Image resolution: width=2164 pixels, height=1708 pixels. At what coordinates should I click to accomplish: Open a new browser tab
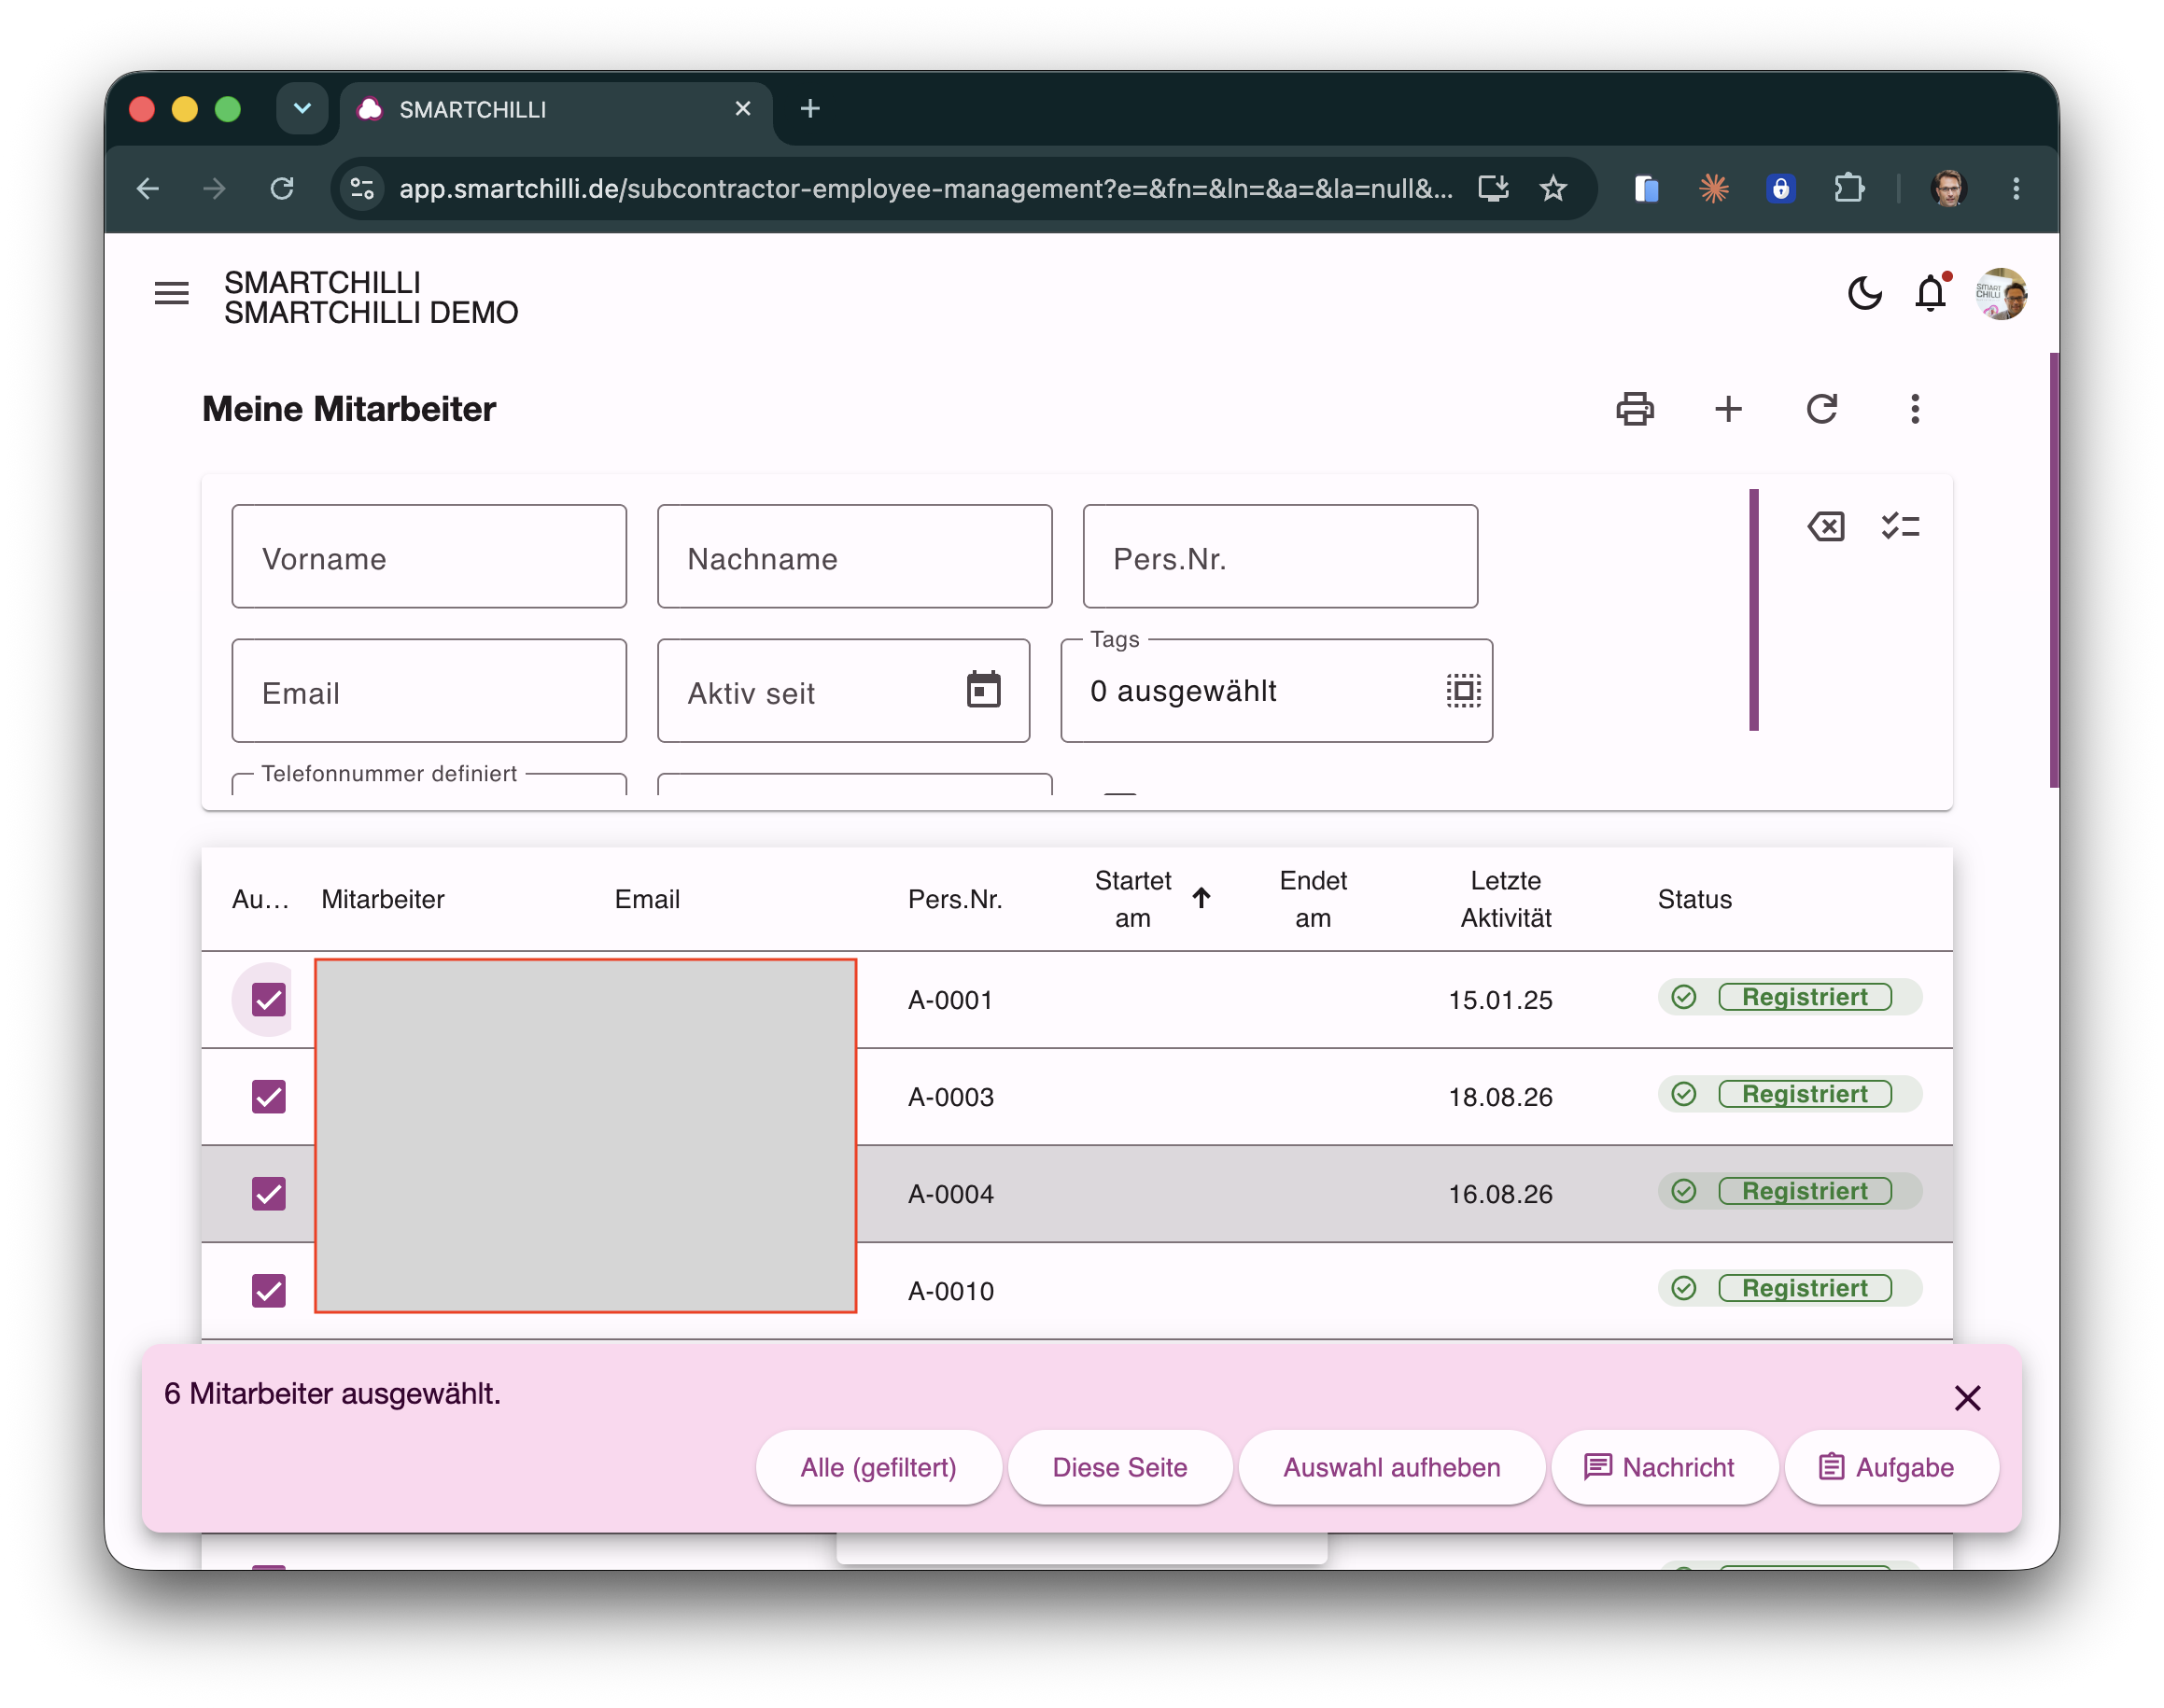810,108
